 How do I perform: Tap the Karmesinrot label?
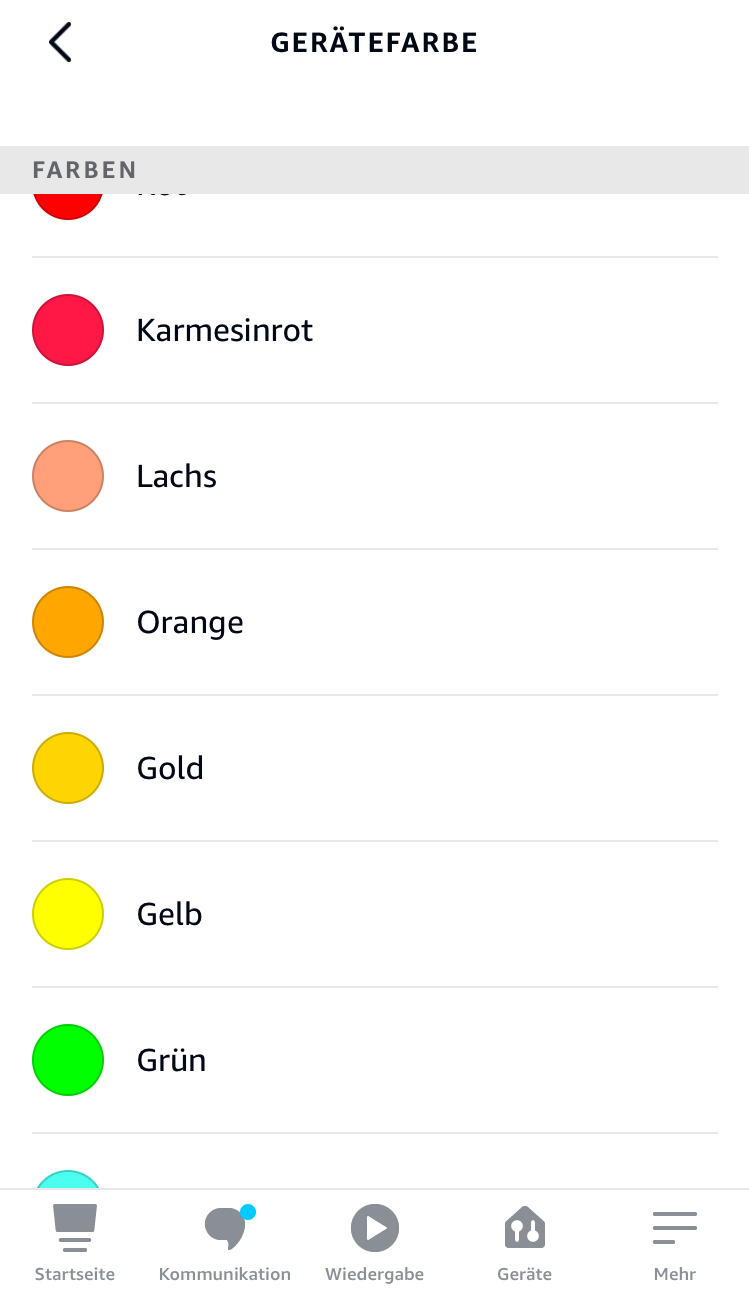click(225, 330)
